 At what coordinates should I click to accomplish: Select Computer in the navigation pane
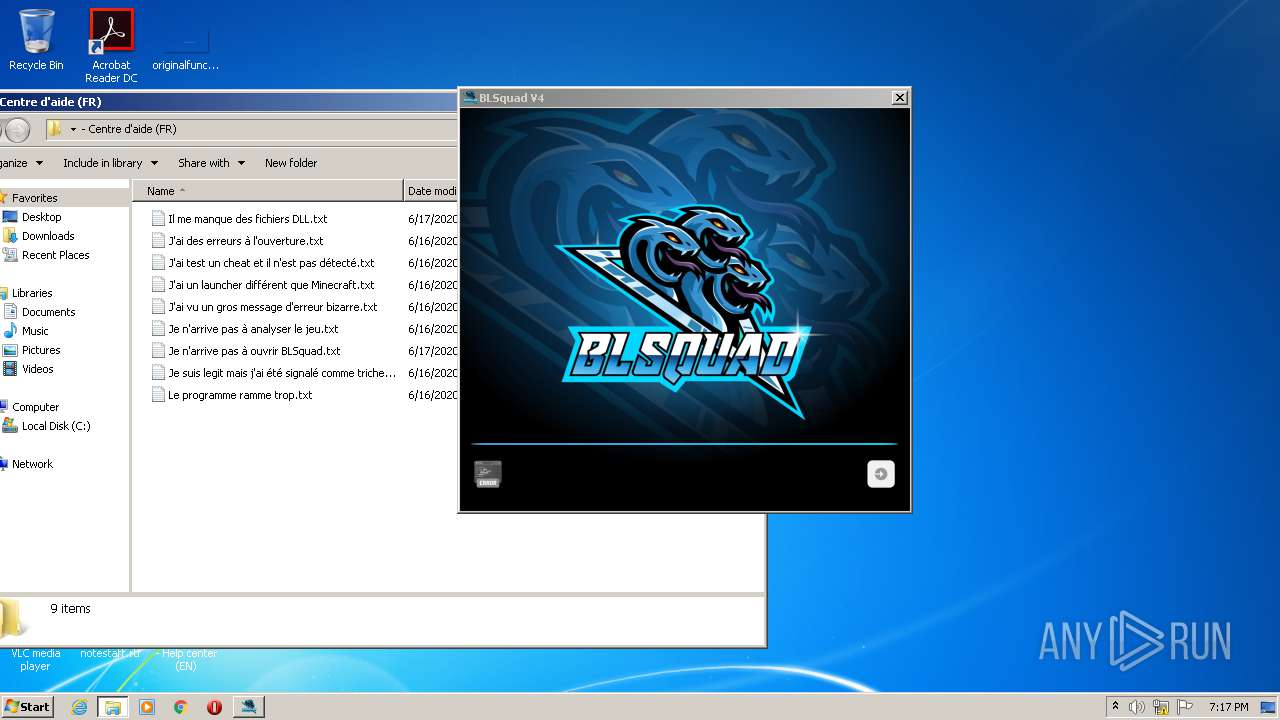coord(35,407)
